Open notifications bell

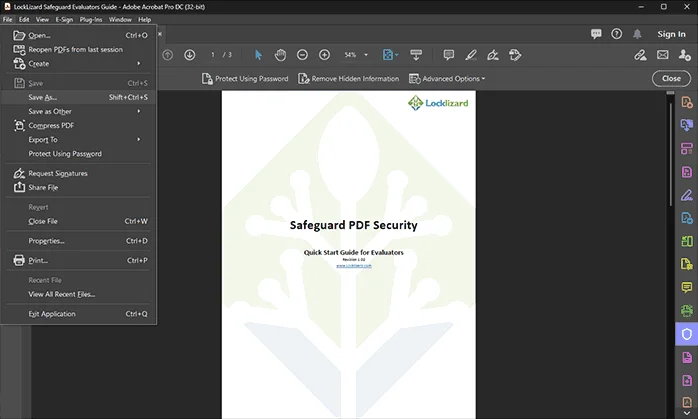(x=637, y=34)
